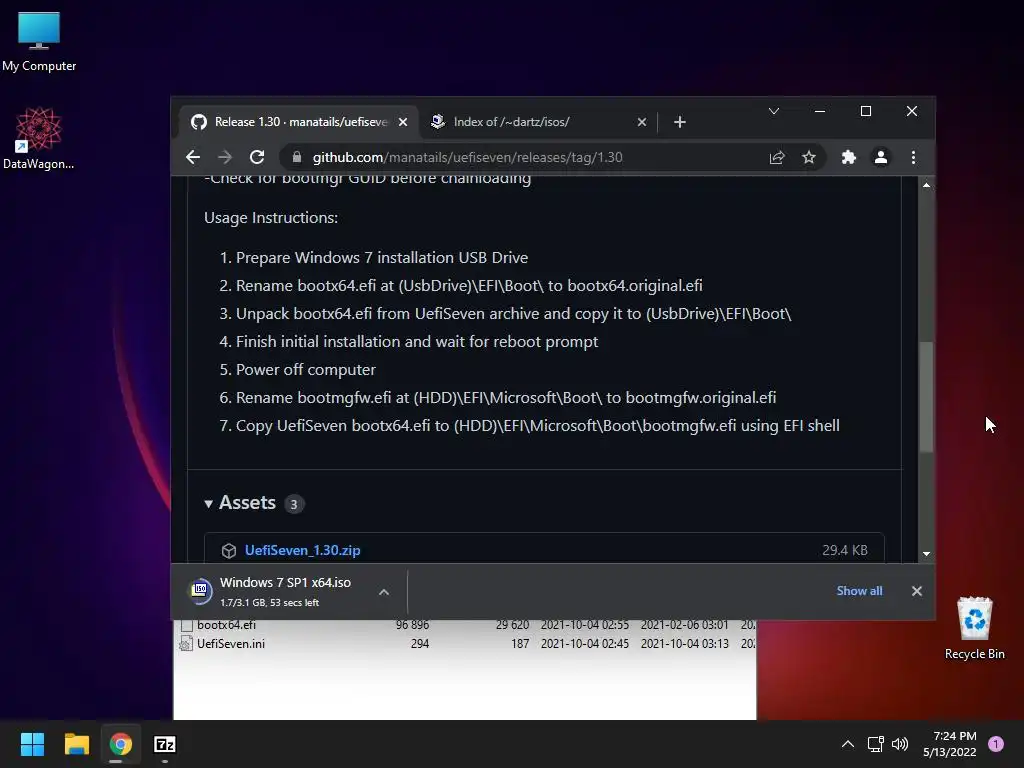Bookmark this tab with the star

pyautogui.click(x=808, y=157)
